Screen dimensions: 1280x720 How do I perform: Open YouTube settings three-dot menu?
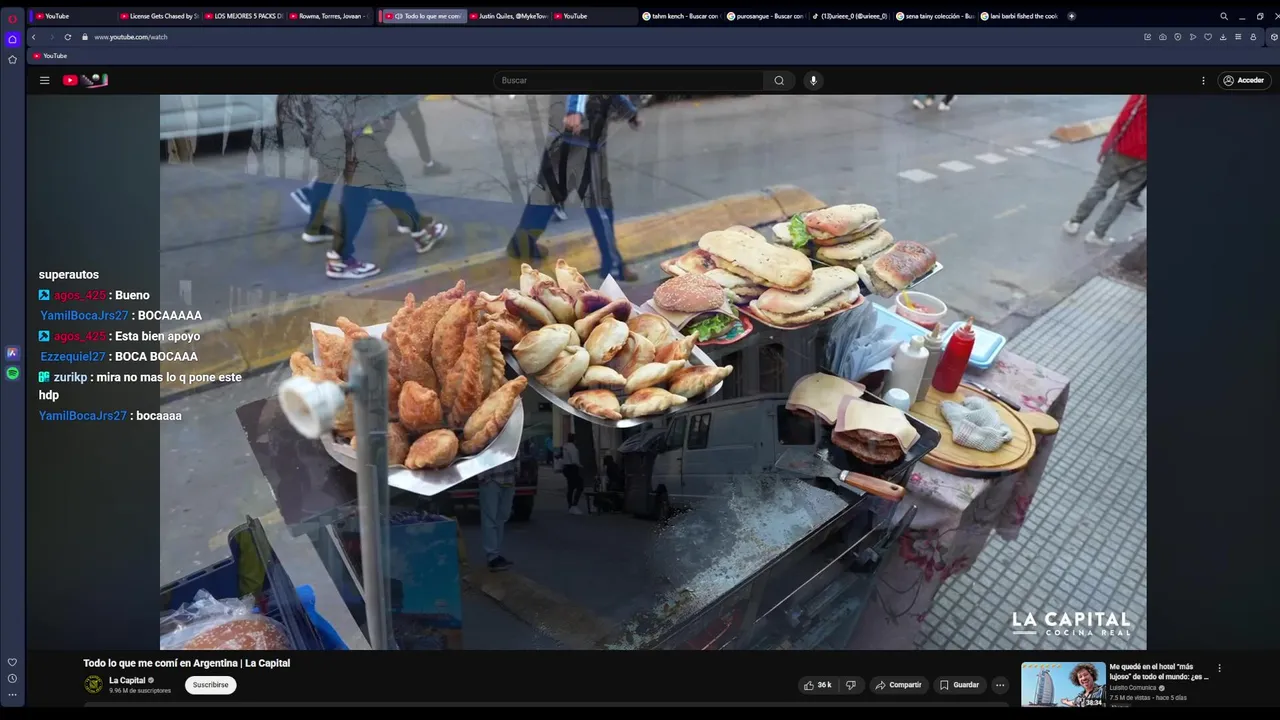click(x=1203, y=80)
